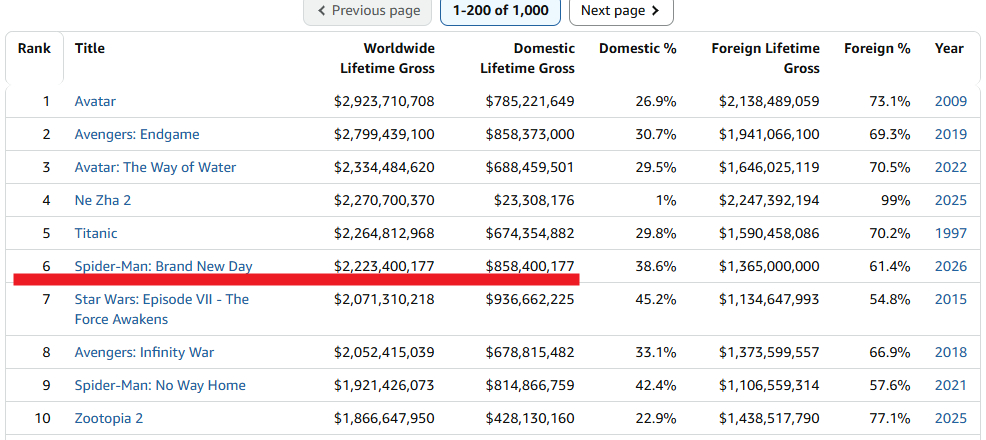Click the Worldwide Lifetime Gross column header
Screen dimensions: 986x440
pyautogui.click(x=387, y=58)
